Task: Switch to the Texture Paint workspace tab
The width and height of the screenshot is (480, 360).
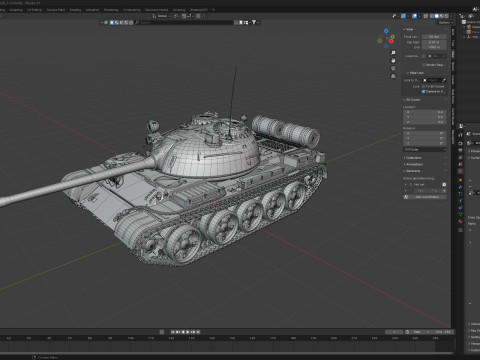Action: (56, 10)
